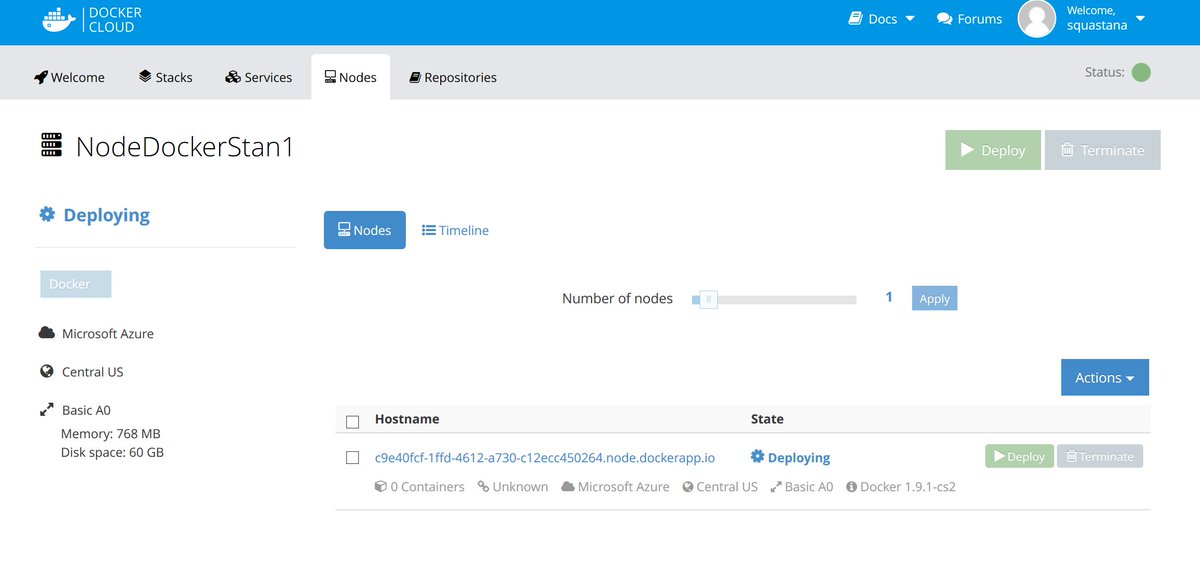Click the Apply button
Image resolution: width=1200 pixels, height=571 pixels.
click(934, 298)
